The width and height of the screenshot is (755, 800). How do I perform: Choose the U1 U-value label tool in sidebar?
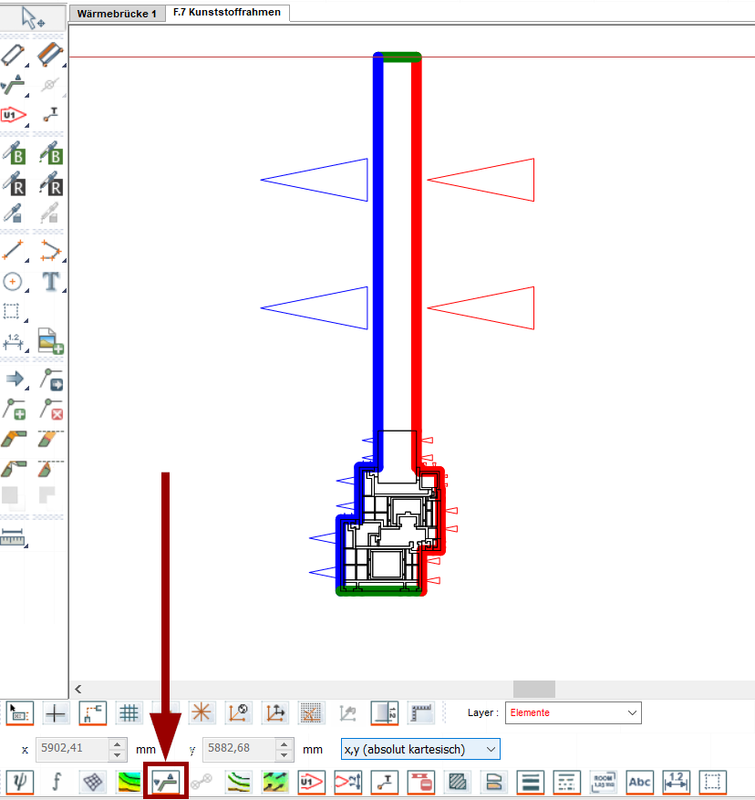click(14, 115)
